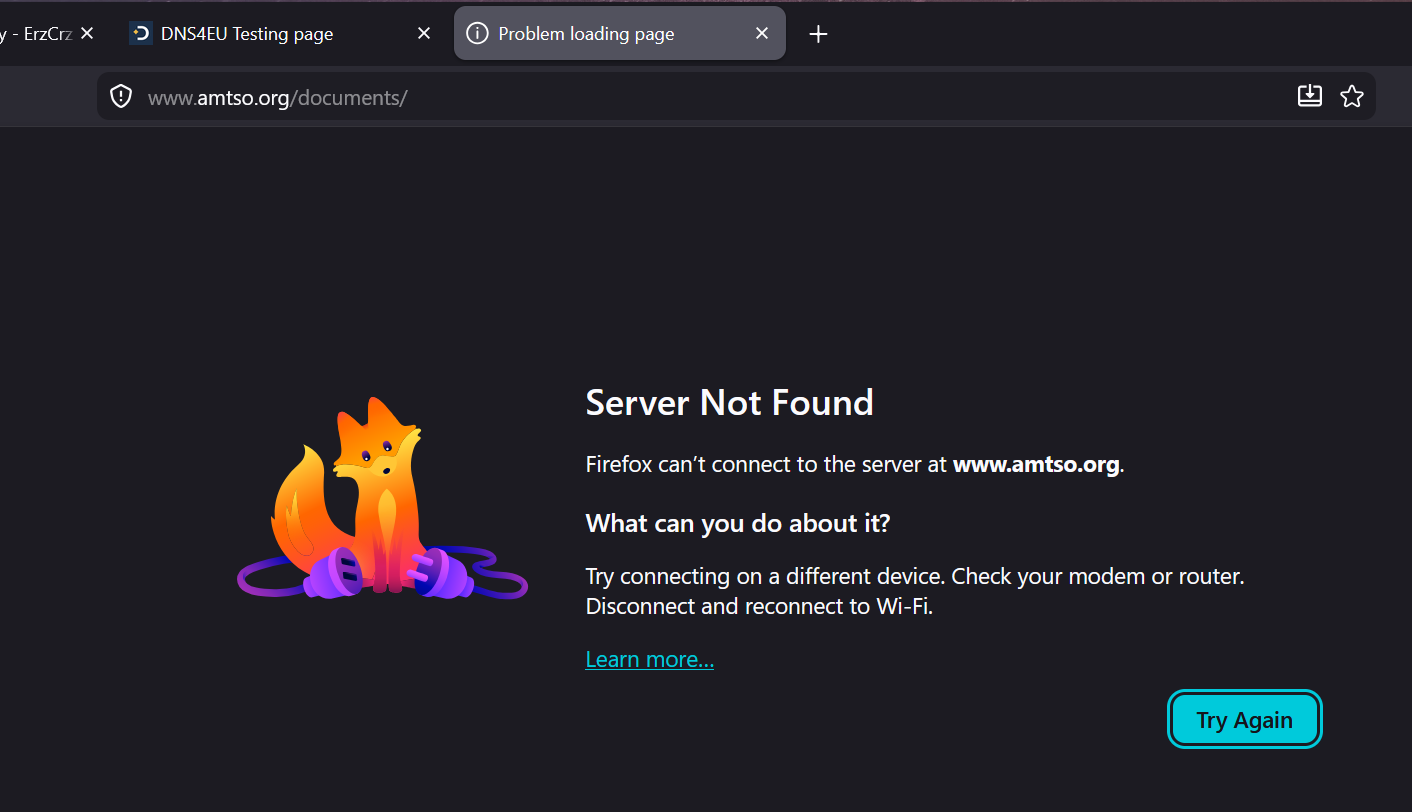Close the ErzCrz tab

[87, 34]
